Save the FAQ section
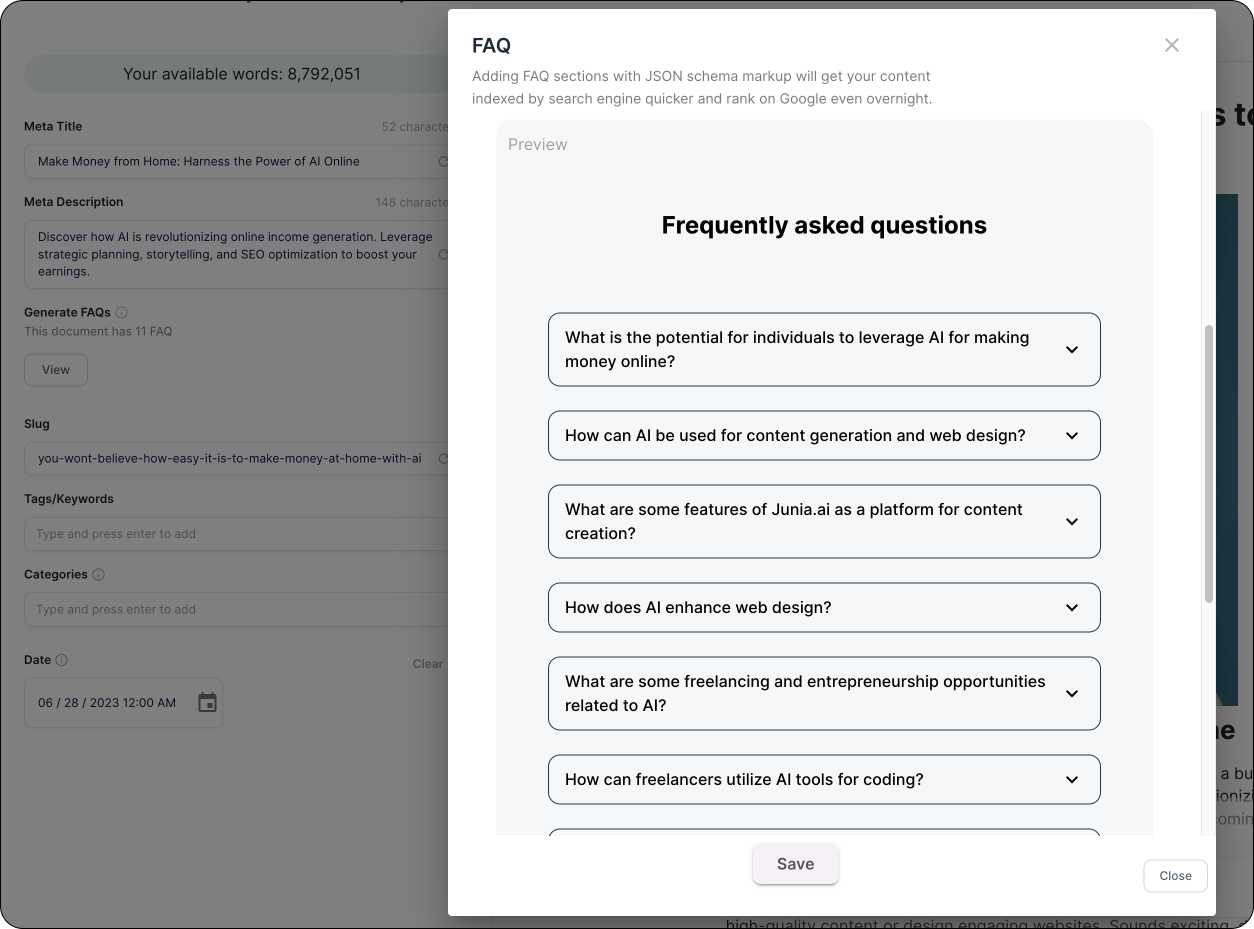The height and width of the screenshot is (929, 1254). coord(795,863)
